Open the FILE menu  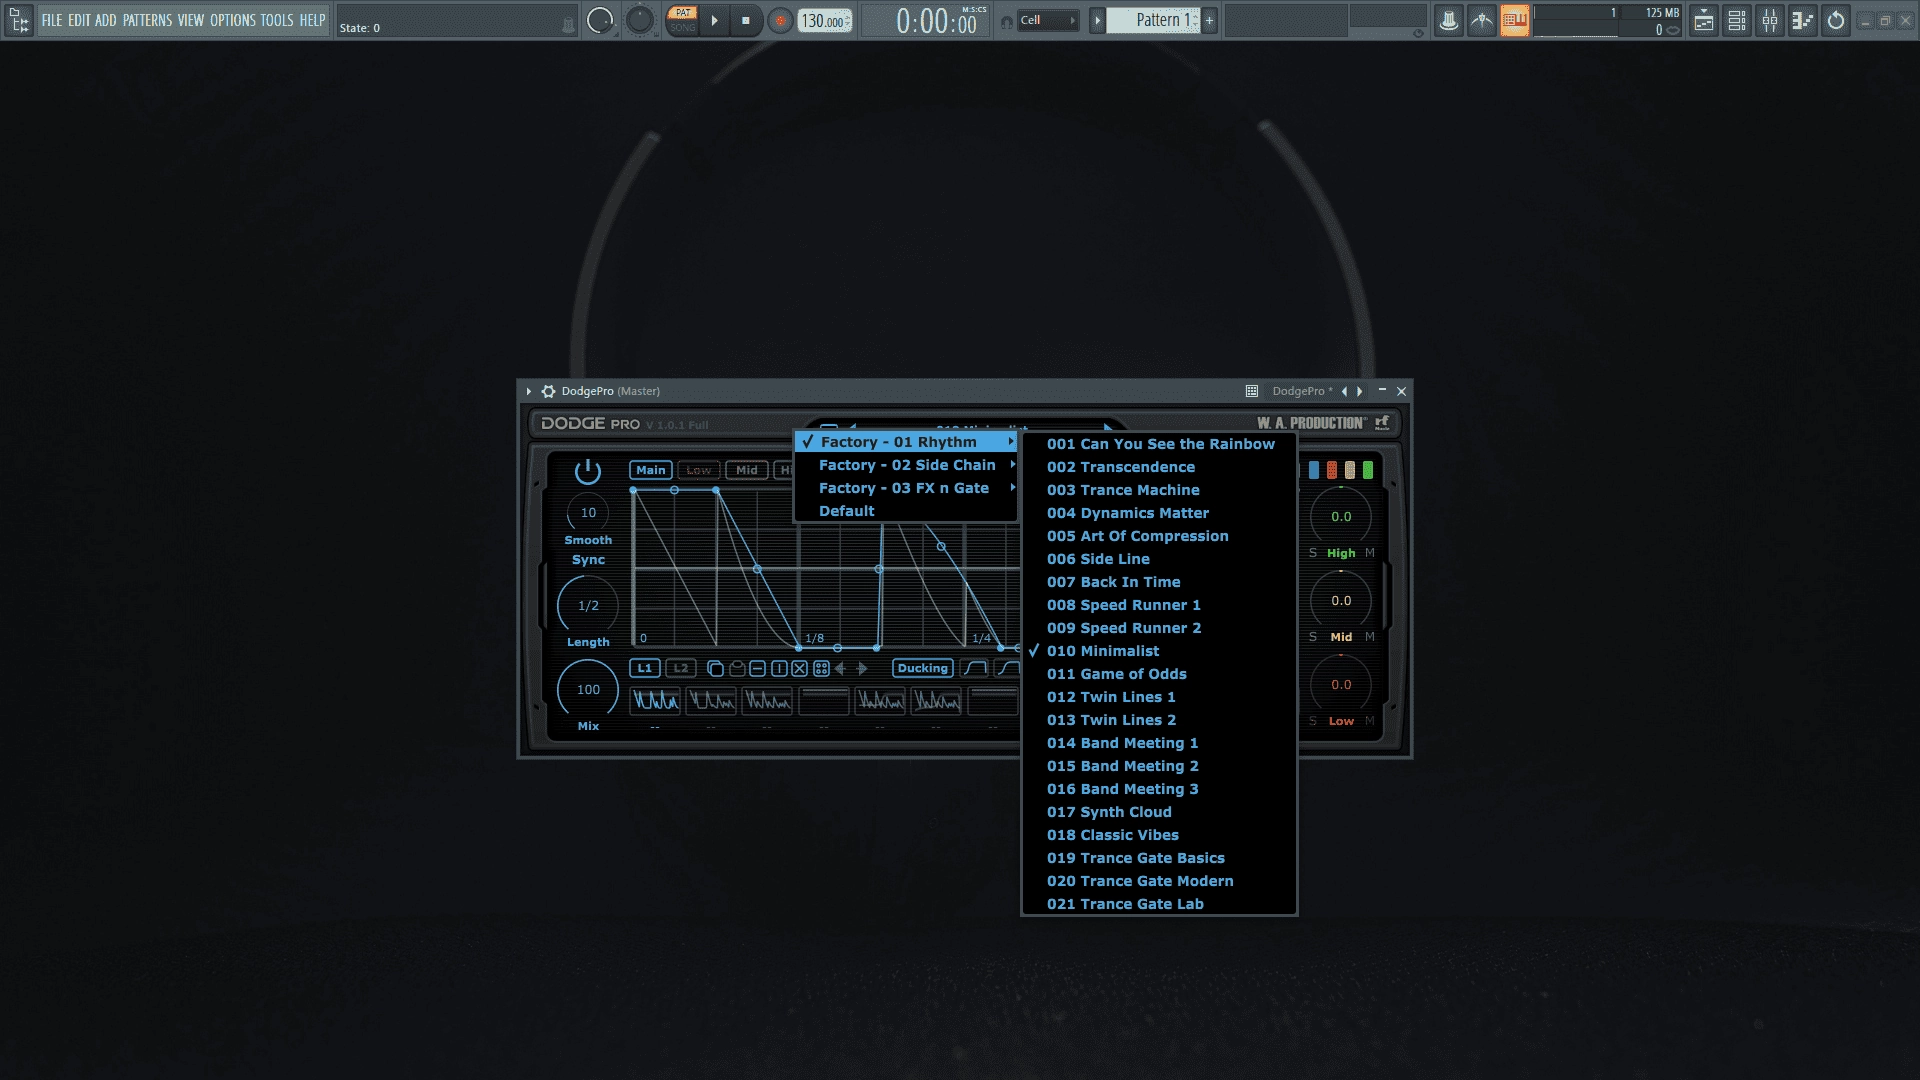tap(52, 20)
